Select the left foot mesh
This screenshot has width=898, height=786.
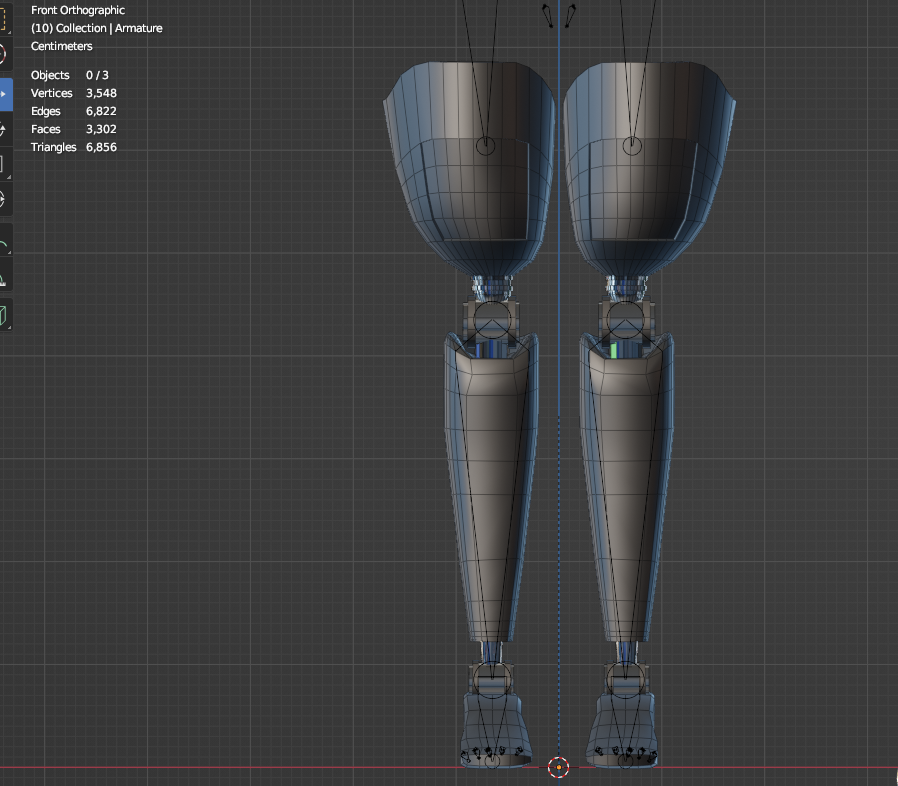click(x=496, y=730)
